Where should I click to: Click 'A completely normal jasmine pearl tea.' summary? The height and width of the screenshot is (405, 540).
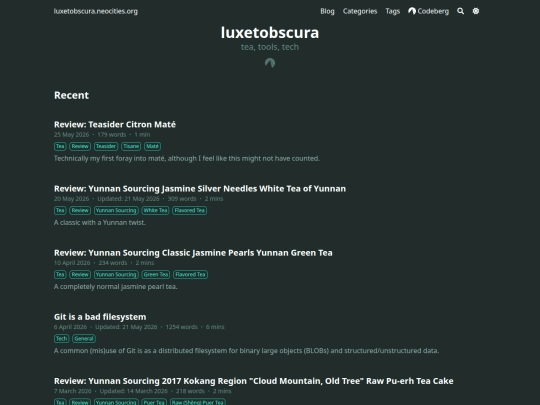tap(115, 287)
